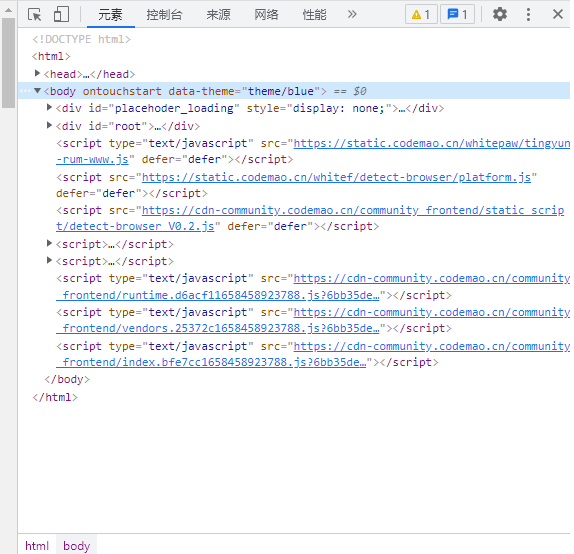Collapse the body element node

point(37,90)
